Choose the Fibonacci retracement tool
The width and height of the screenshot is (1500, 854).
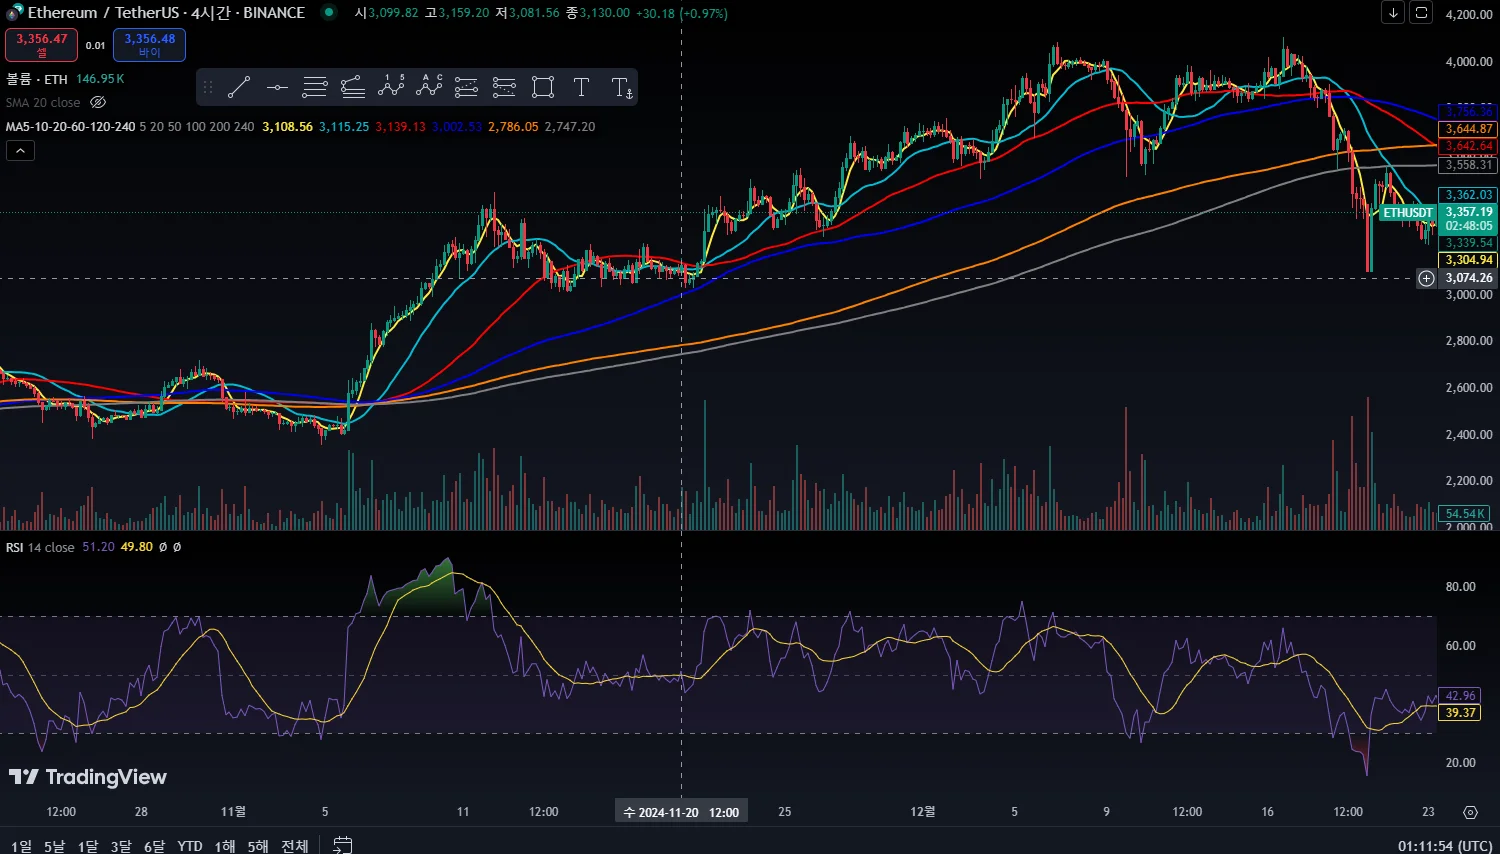(315, 87)
